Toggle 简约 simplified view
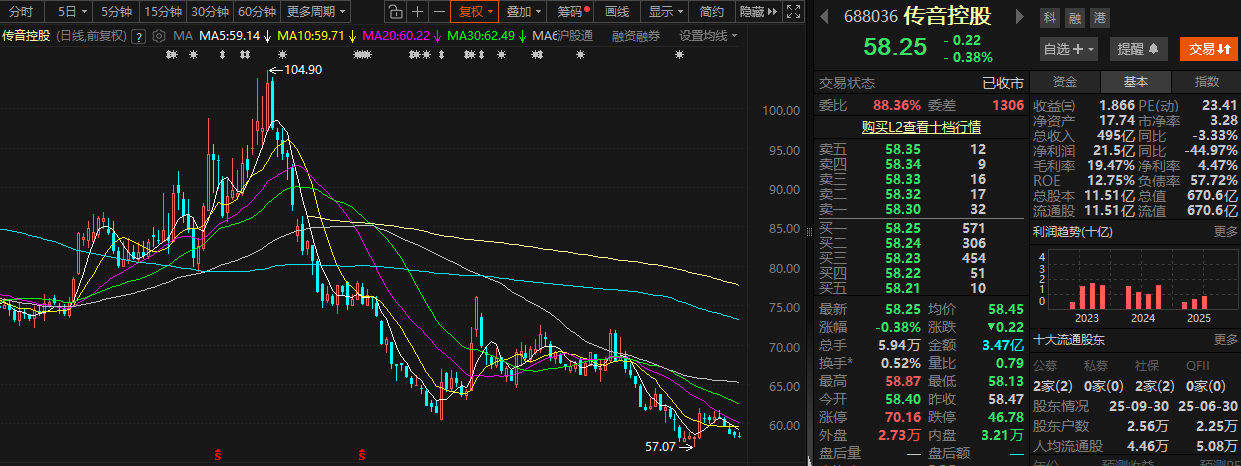The image size is (1241, 466). coord(712,12)
